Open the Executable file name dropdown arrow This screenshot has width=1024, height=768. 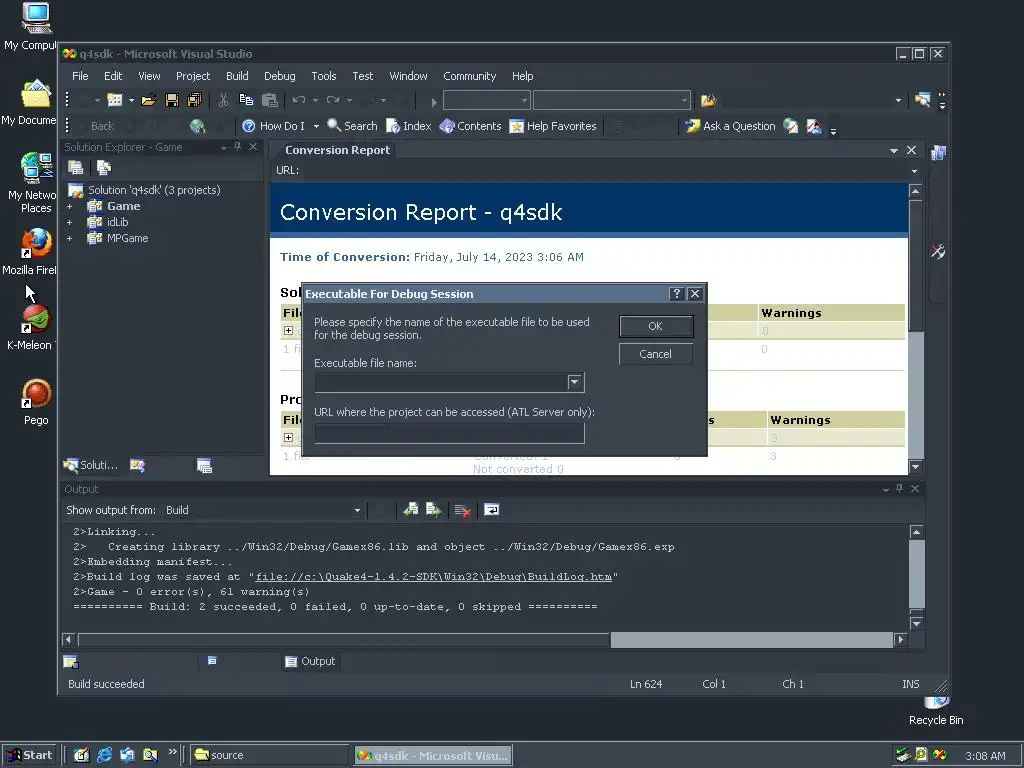pos(575,382)
